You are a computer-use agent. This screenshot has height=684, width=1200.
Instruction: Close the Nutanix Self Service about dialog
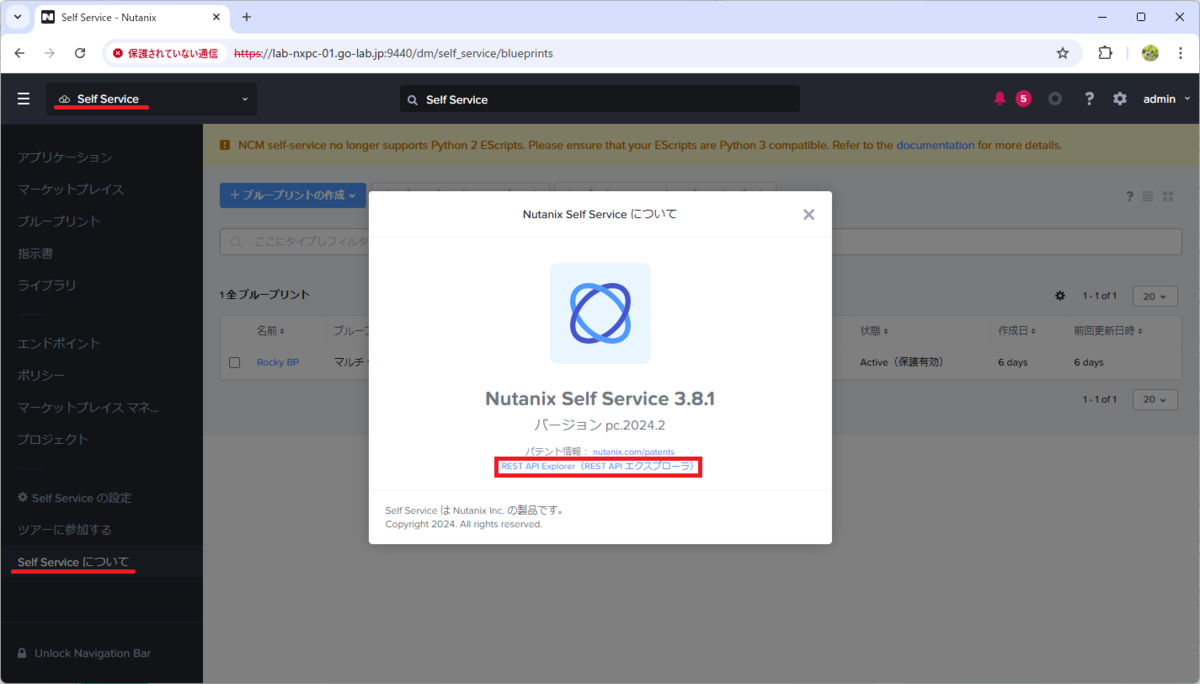point(809,214)
